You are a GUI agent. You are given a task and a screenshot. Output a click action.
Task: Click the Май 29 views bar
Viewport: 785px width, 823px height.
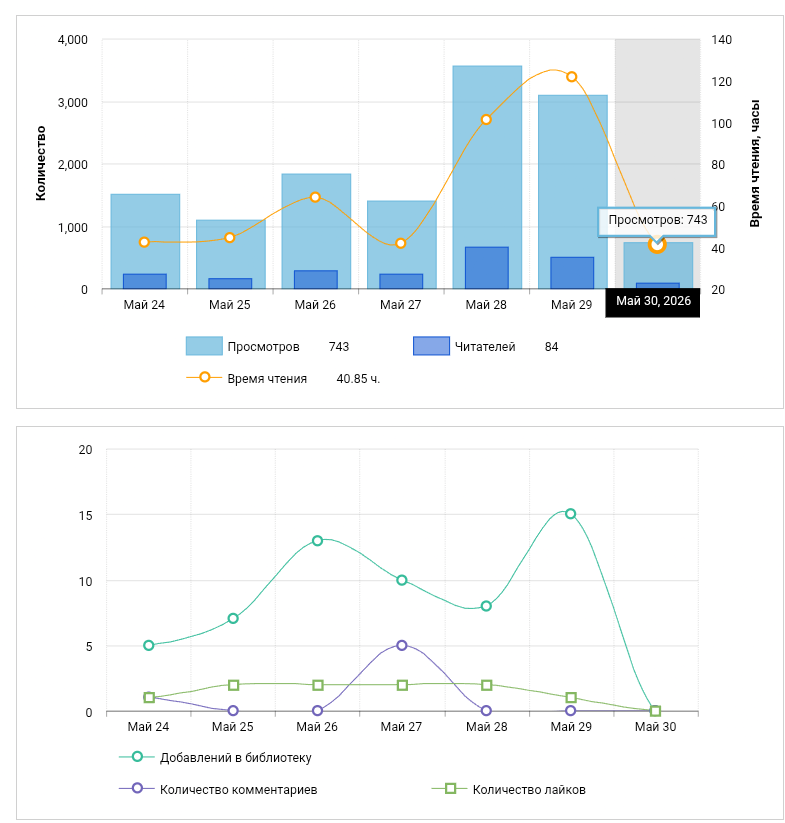click(572, 192)
